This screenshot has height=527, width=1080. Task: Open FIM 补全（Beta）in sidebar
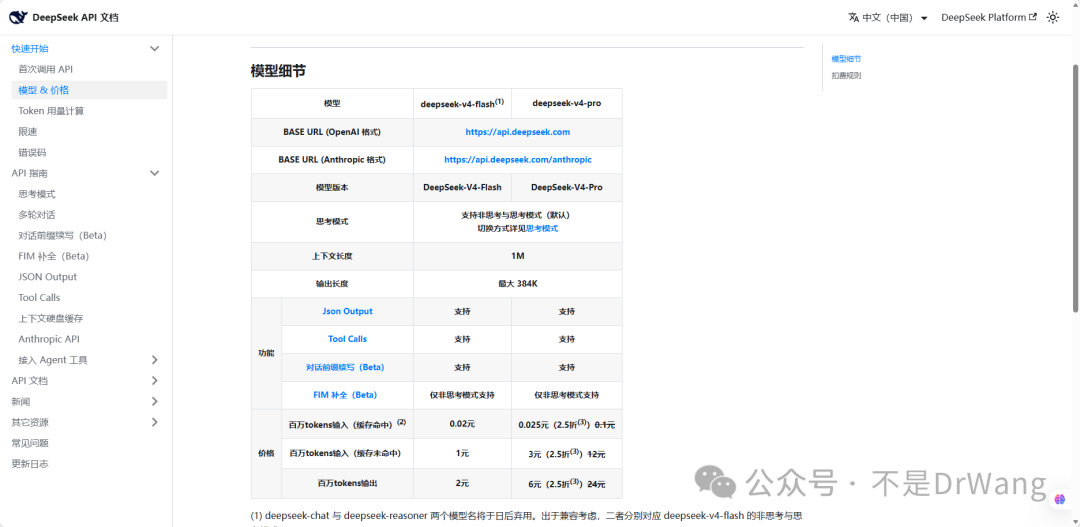[54, 256]
